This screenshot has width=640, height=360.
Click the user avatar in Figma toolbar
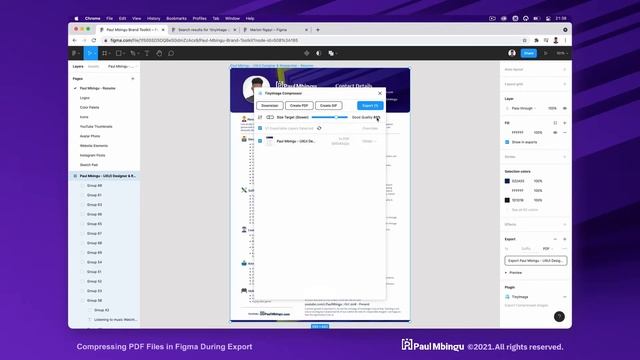tap(512, 53)
